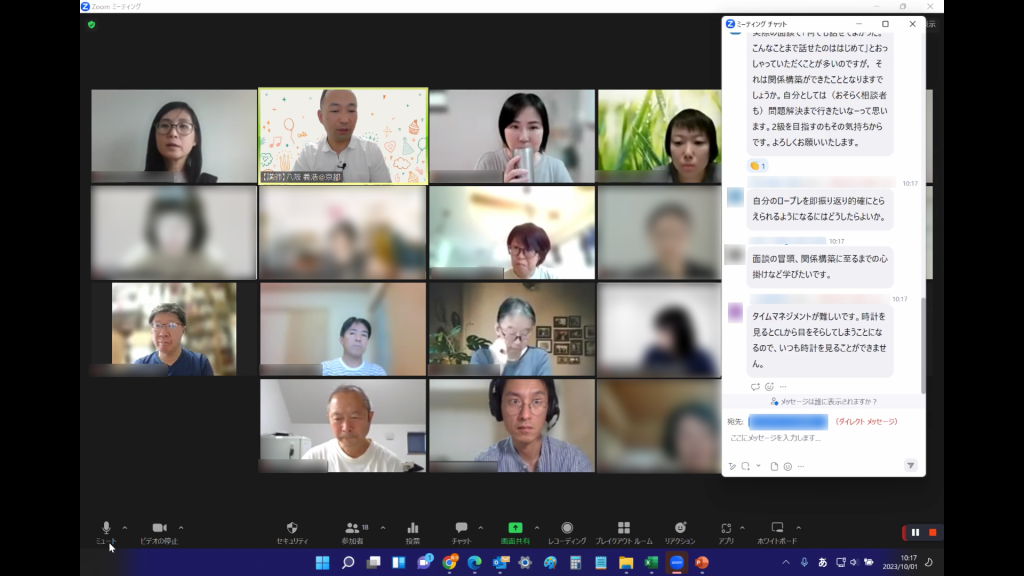Image resolution: width=1024 pixels, height=576 pixels.
Task: Click the send message arrow in chat
Action: pos(910,466)
